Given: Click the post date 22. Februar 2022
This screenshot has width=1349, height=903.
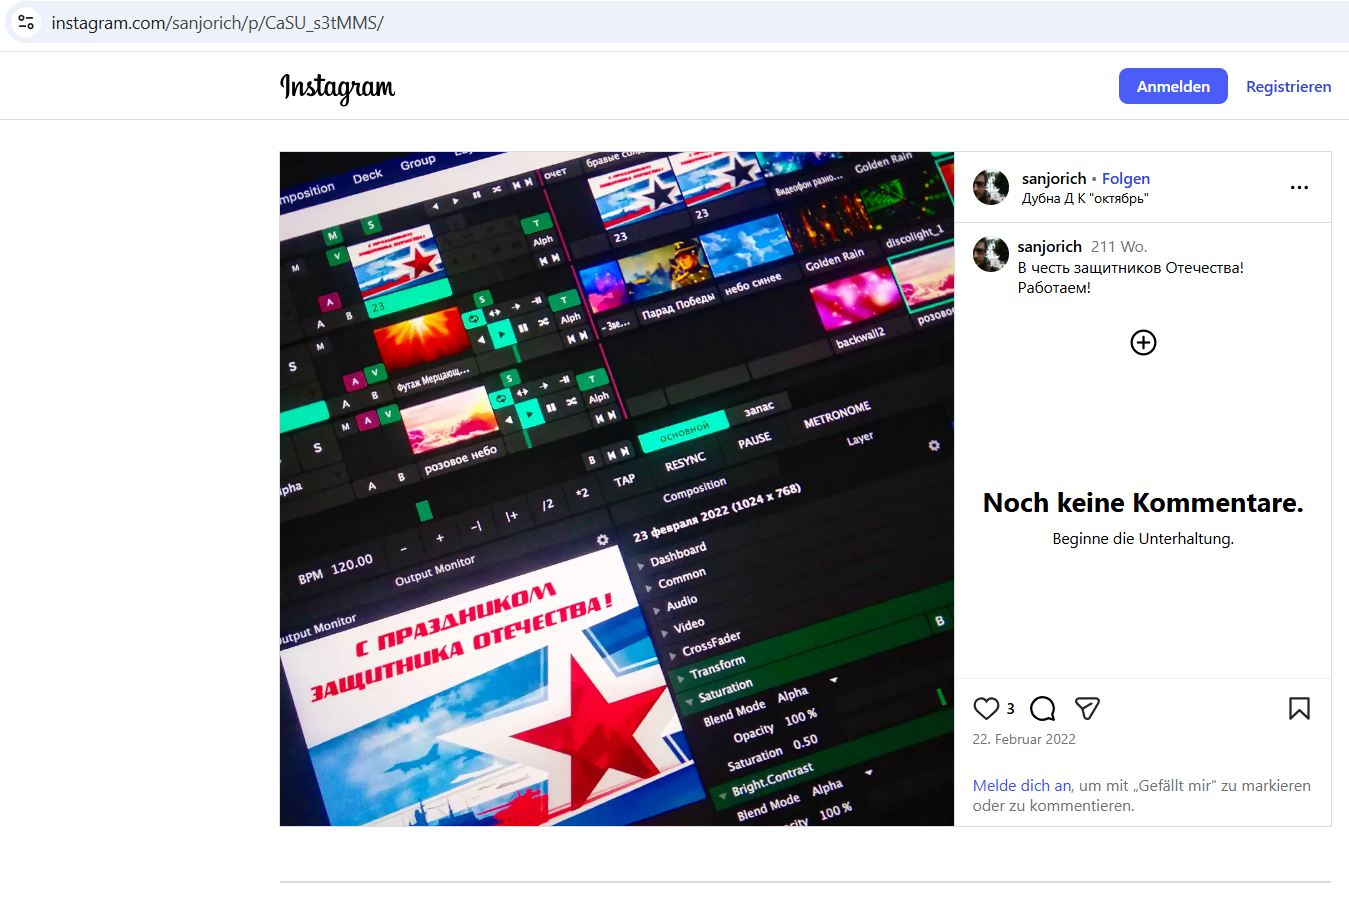Looking at the screenshot, I should [1024, 739].
